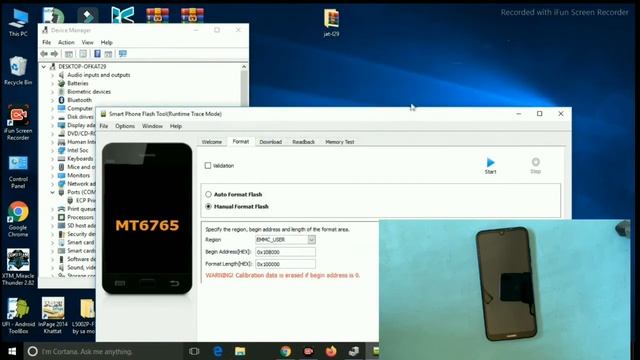
Task: Open Device Manager Action menu
Action: [66, 42]
